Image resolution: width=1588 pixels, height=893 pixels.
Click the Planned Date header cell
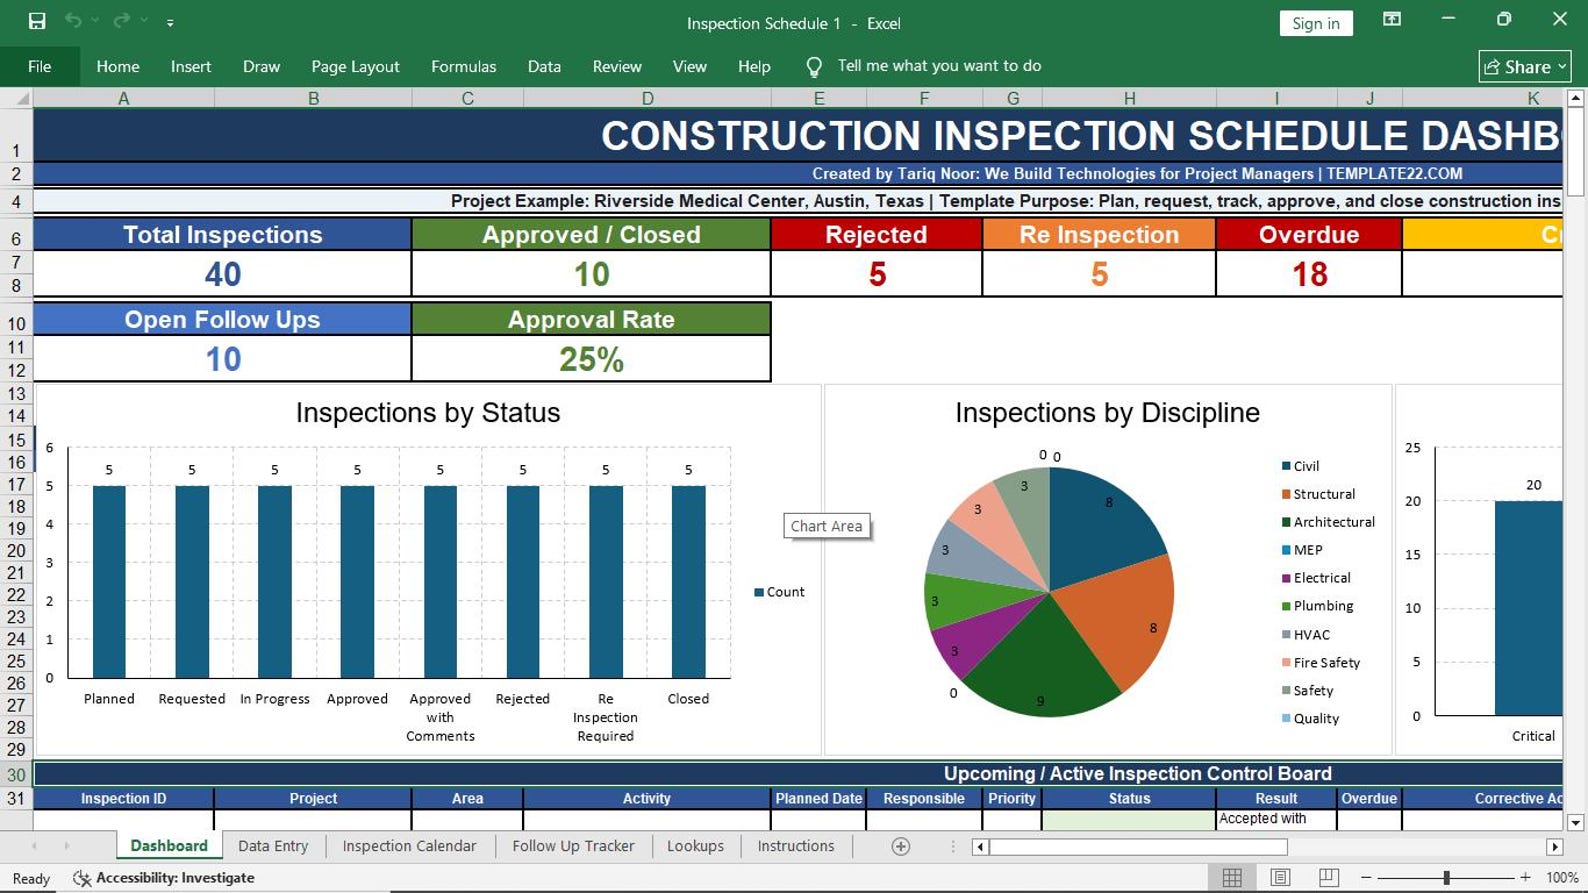[x=818, y=798]
